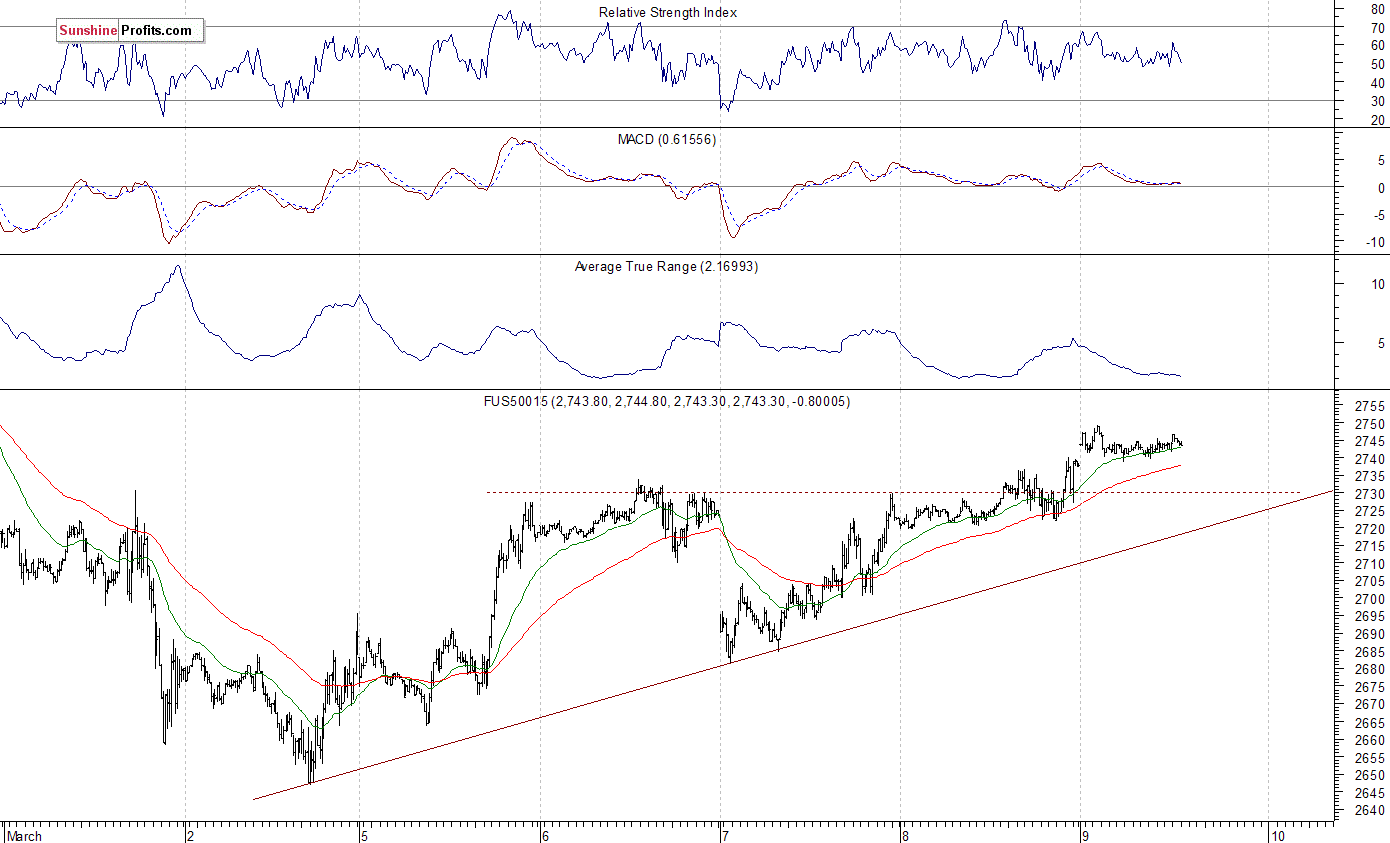Click the 2650 price axis value
Image resolution: width=1390 pixels, height=843 pixels.
pos(1369,776)
